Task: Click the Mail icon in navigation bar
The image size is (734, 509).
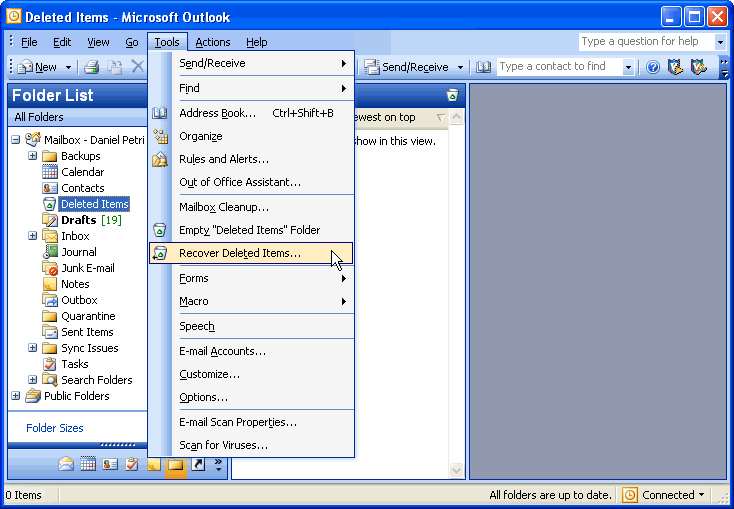Action: [66, 464]
